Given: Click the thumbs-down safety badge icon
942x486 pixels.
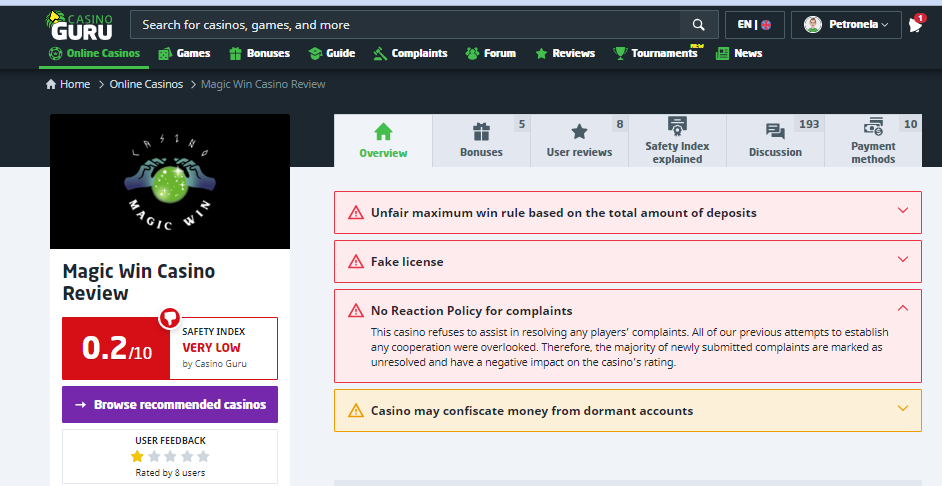Looking at the screenshot, I should tap(169, 318).
